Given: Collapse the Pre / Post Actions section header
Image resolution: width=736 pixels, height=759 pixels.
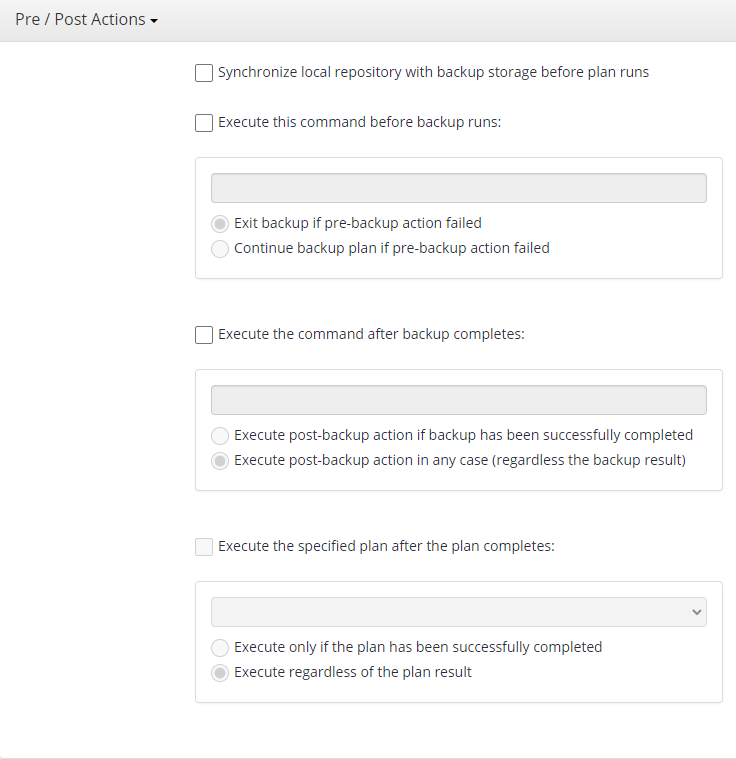Looking at the screenshot, I should 86,20.
